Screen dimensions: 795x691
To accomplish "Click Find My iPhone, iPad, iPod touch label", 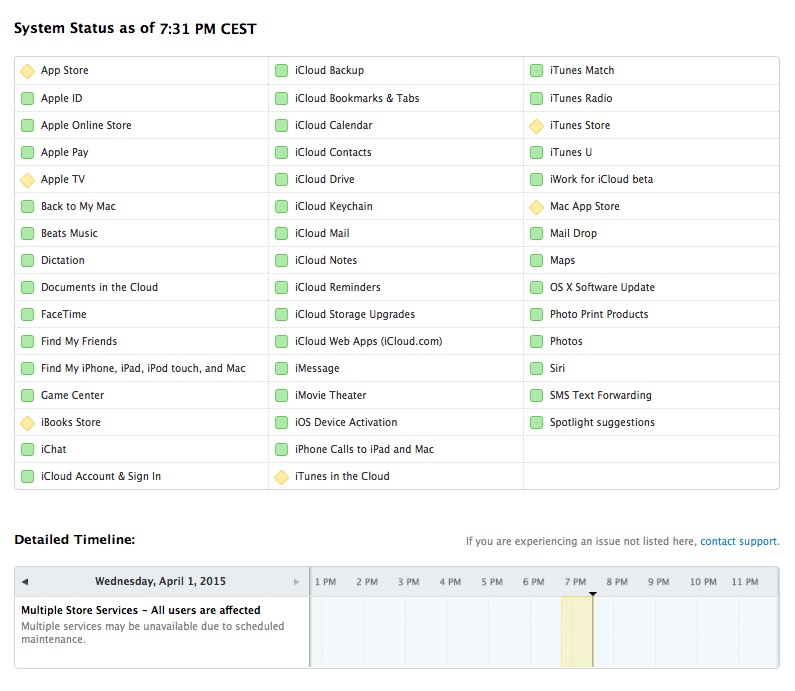I will coord(143,369).
